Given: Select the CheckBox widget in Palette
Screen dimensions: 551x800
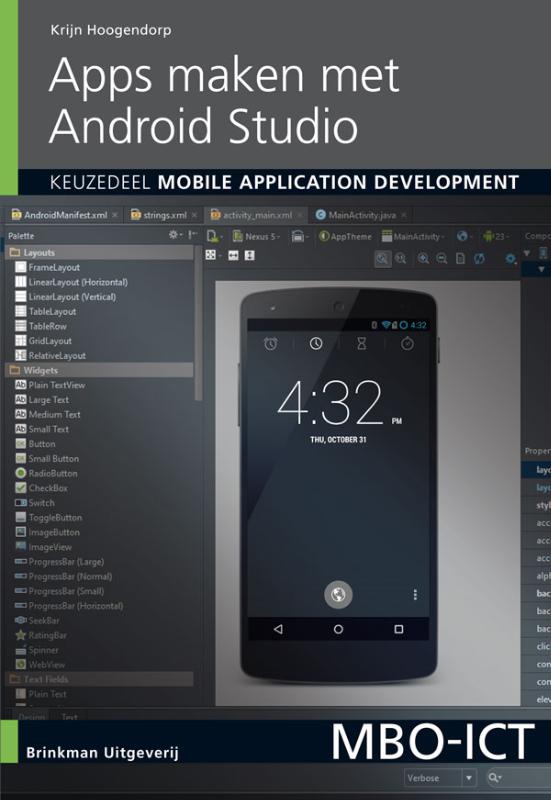Looking at the screenshot, I should pos(41,488).
